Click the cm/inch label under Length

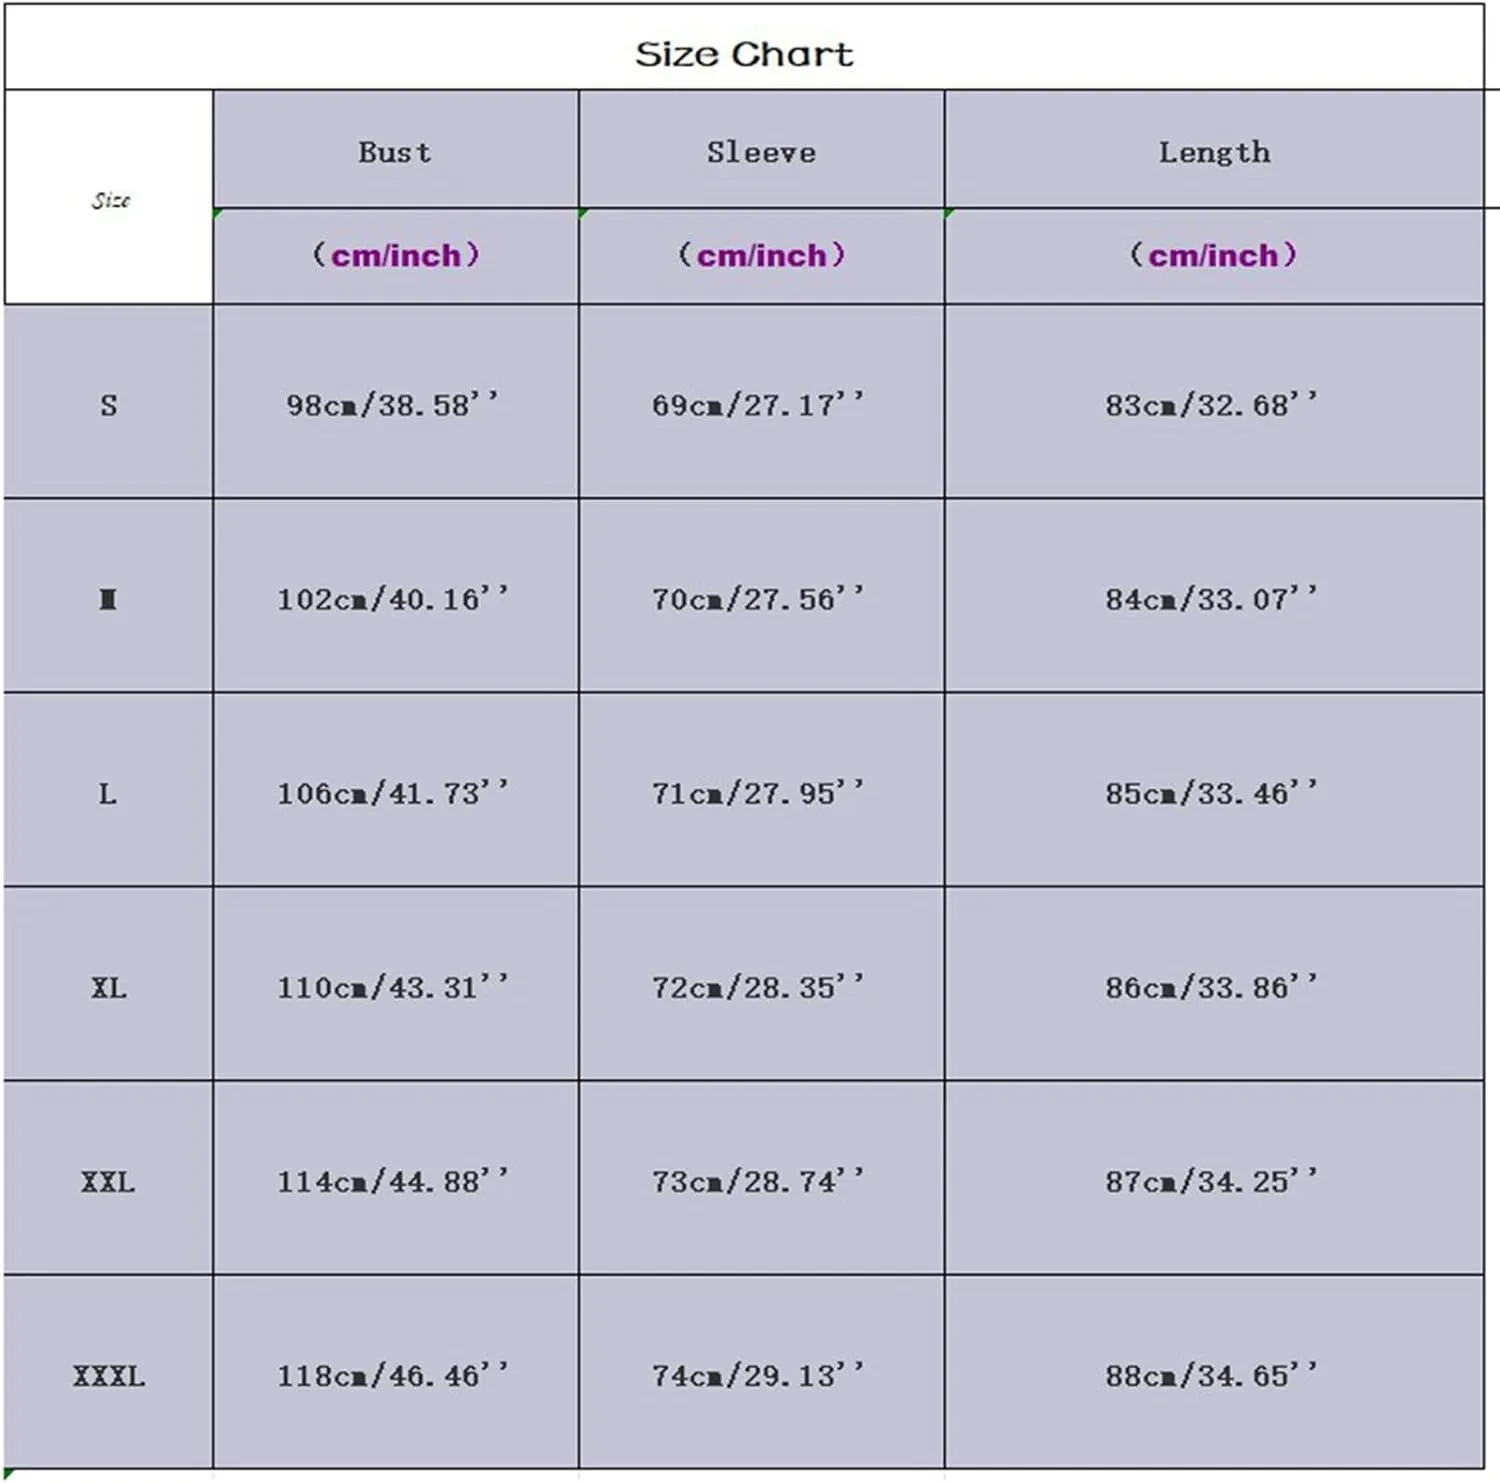[1214, 256]
